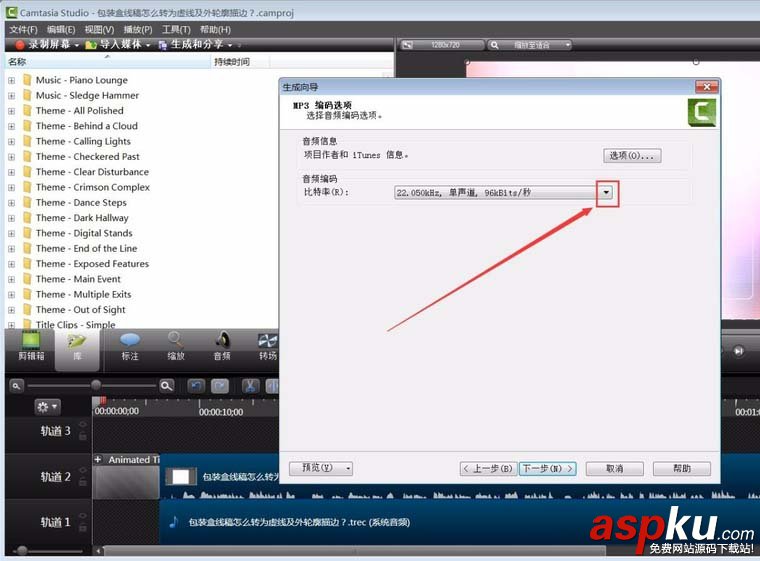Image resolution: width=760 pixels, height=561 pixels.
Task: Open the 缩放 zoom-n-pan tool
Action: tap(175, 346)
